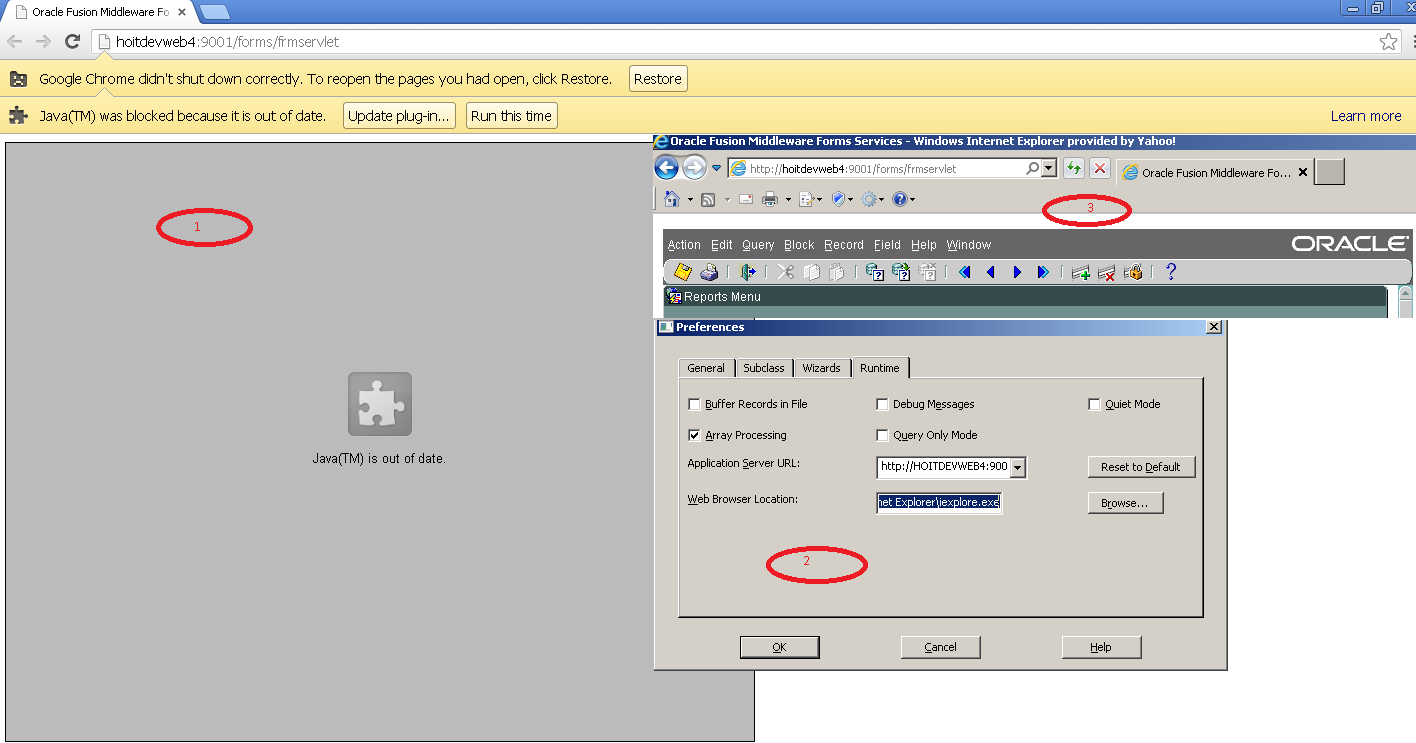Click the Update plug-in button

point(399,116)
